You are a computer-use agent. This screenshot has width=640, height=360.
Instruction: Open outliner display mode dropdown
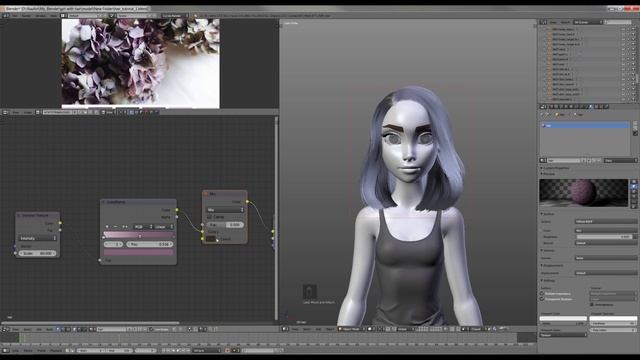click(x=588, y=22)
